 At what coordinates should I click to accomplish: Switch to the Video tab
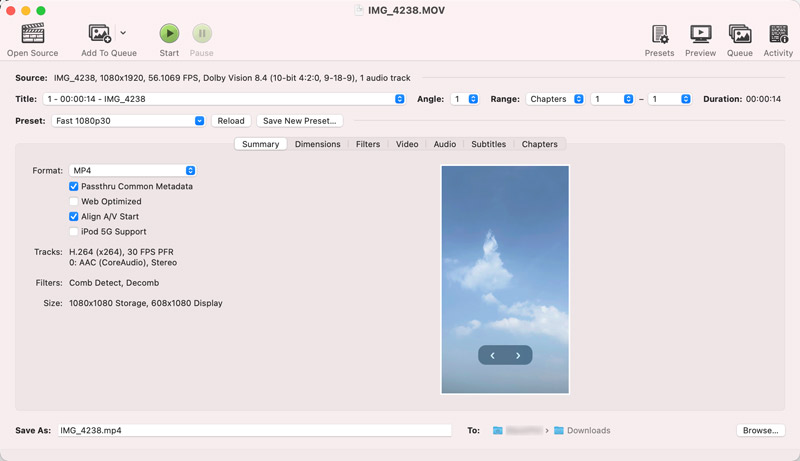407,144
